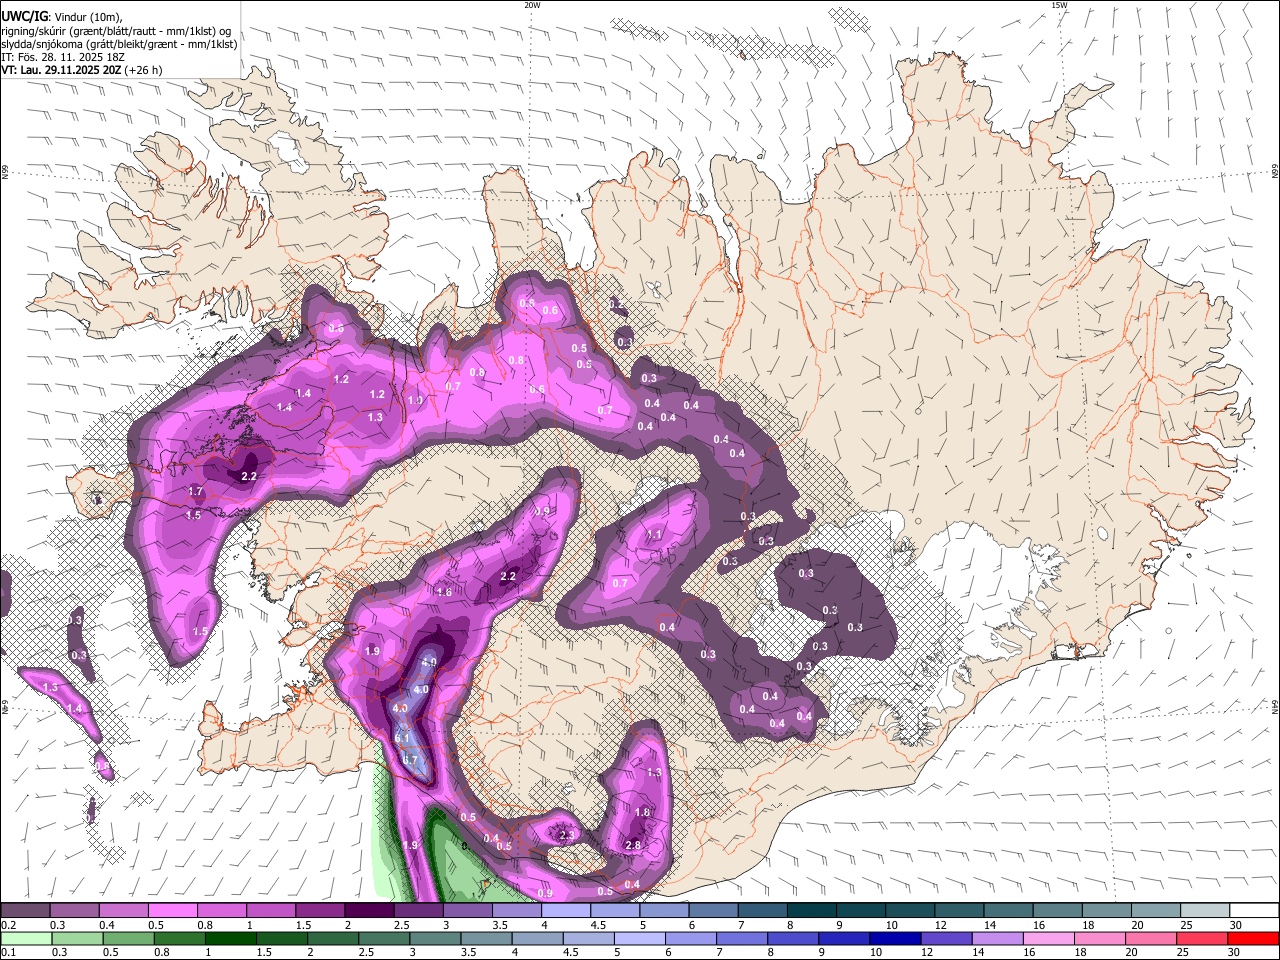Click the 2.8 value in the southern snow band
The width and height of the screenshot is (1280, 960).
tap(632, 845)
